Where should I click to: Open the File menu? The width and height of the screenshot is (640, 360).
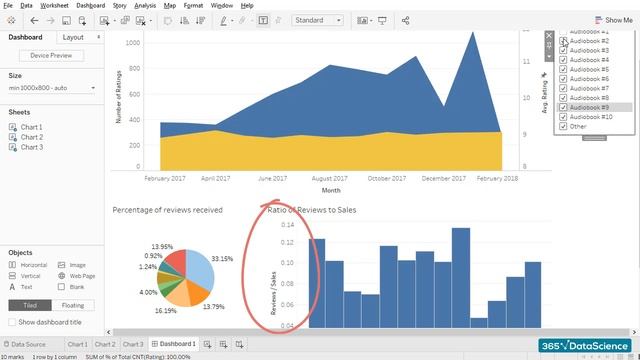pyautogui.click(x=8, y=5)
